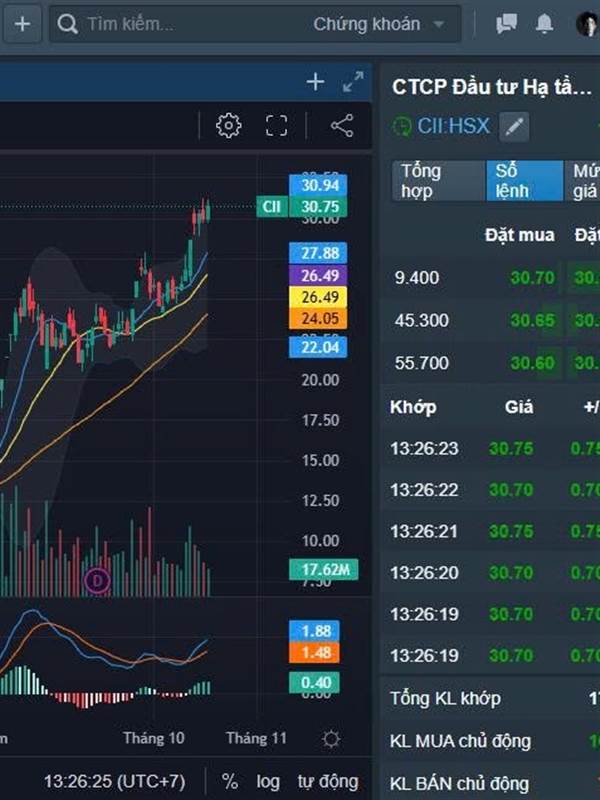The height and width of the screenshot is (800, 600).
Task: Expand chart panel with diagonal arrows icon
Action: (x=353, y=82)
